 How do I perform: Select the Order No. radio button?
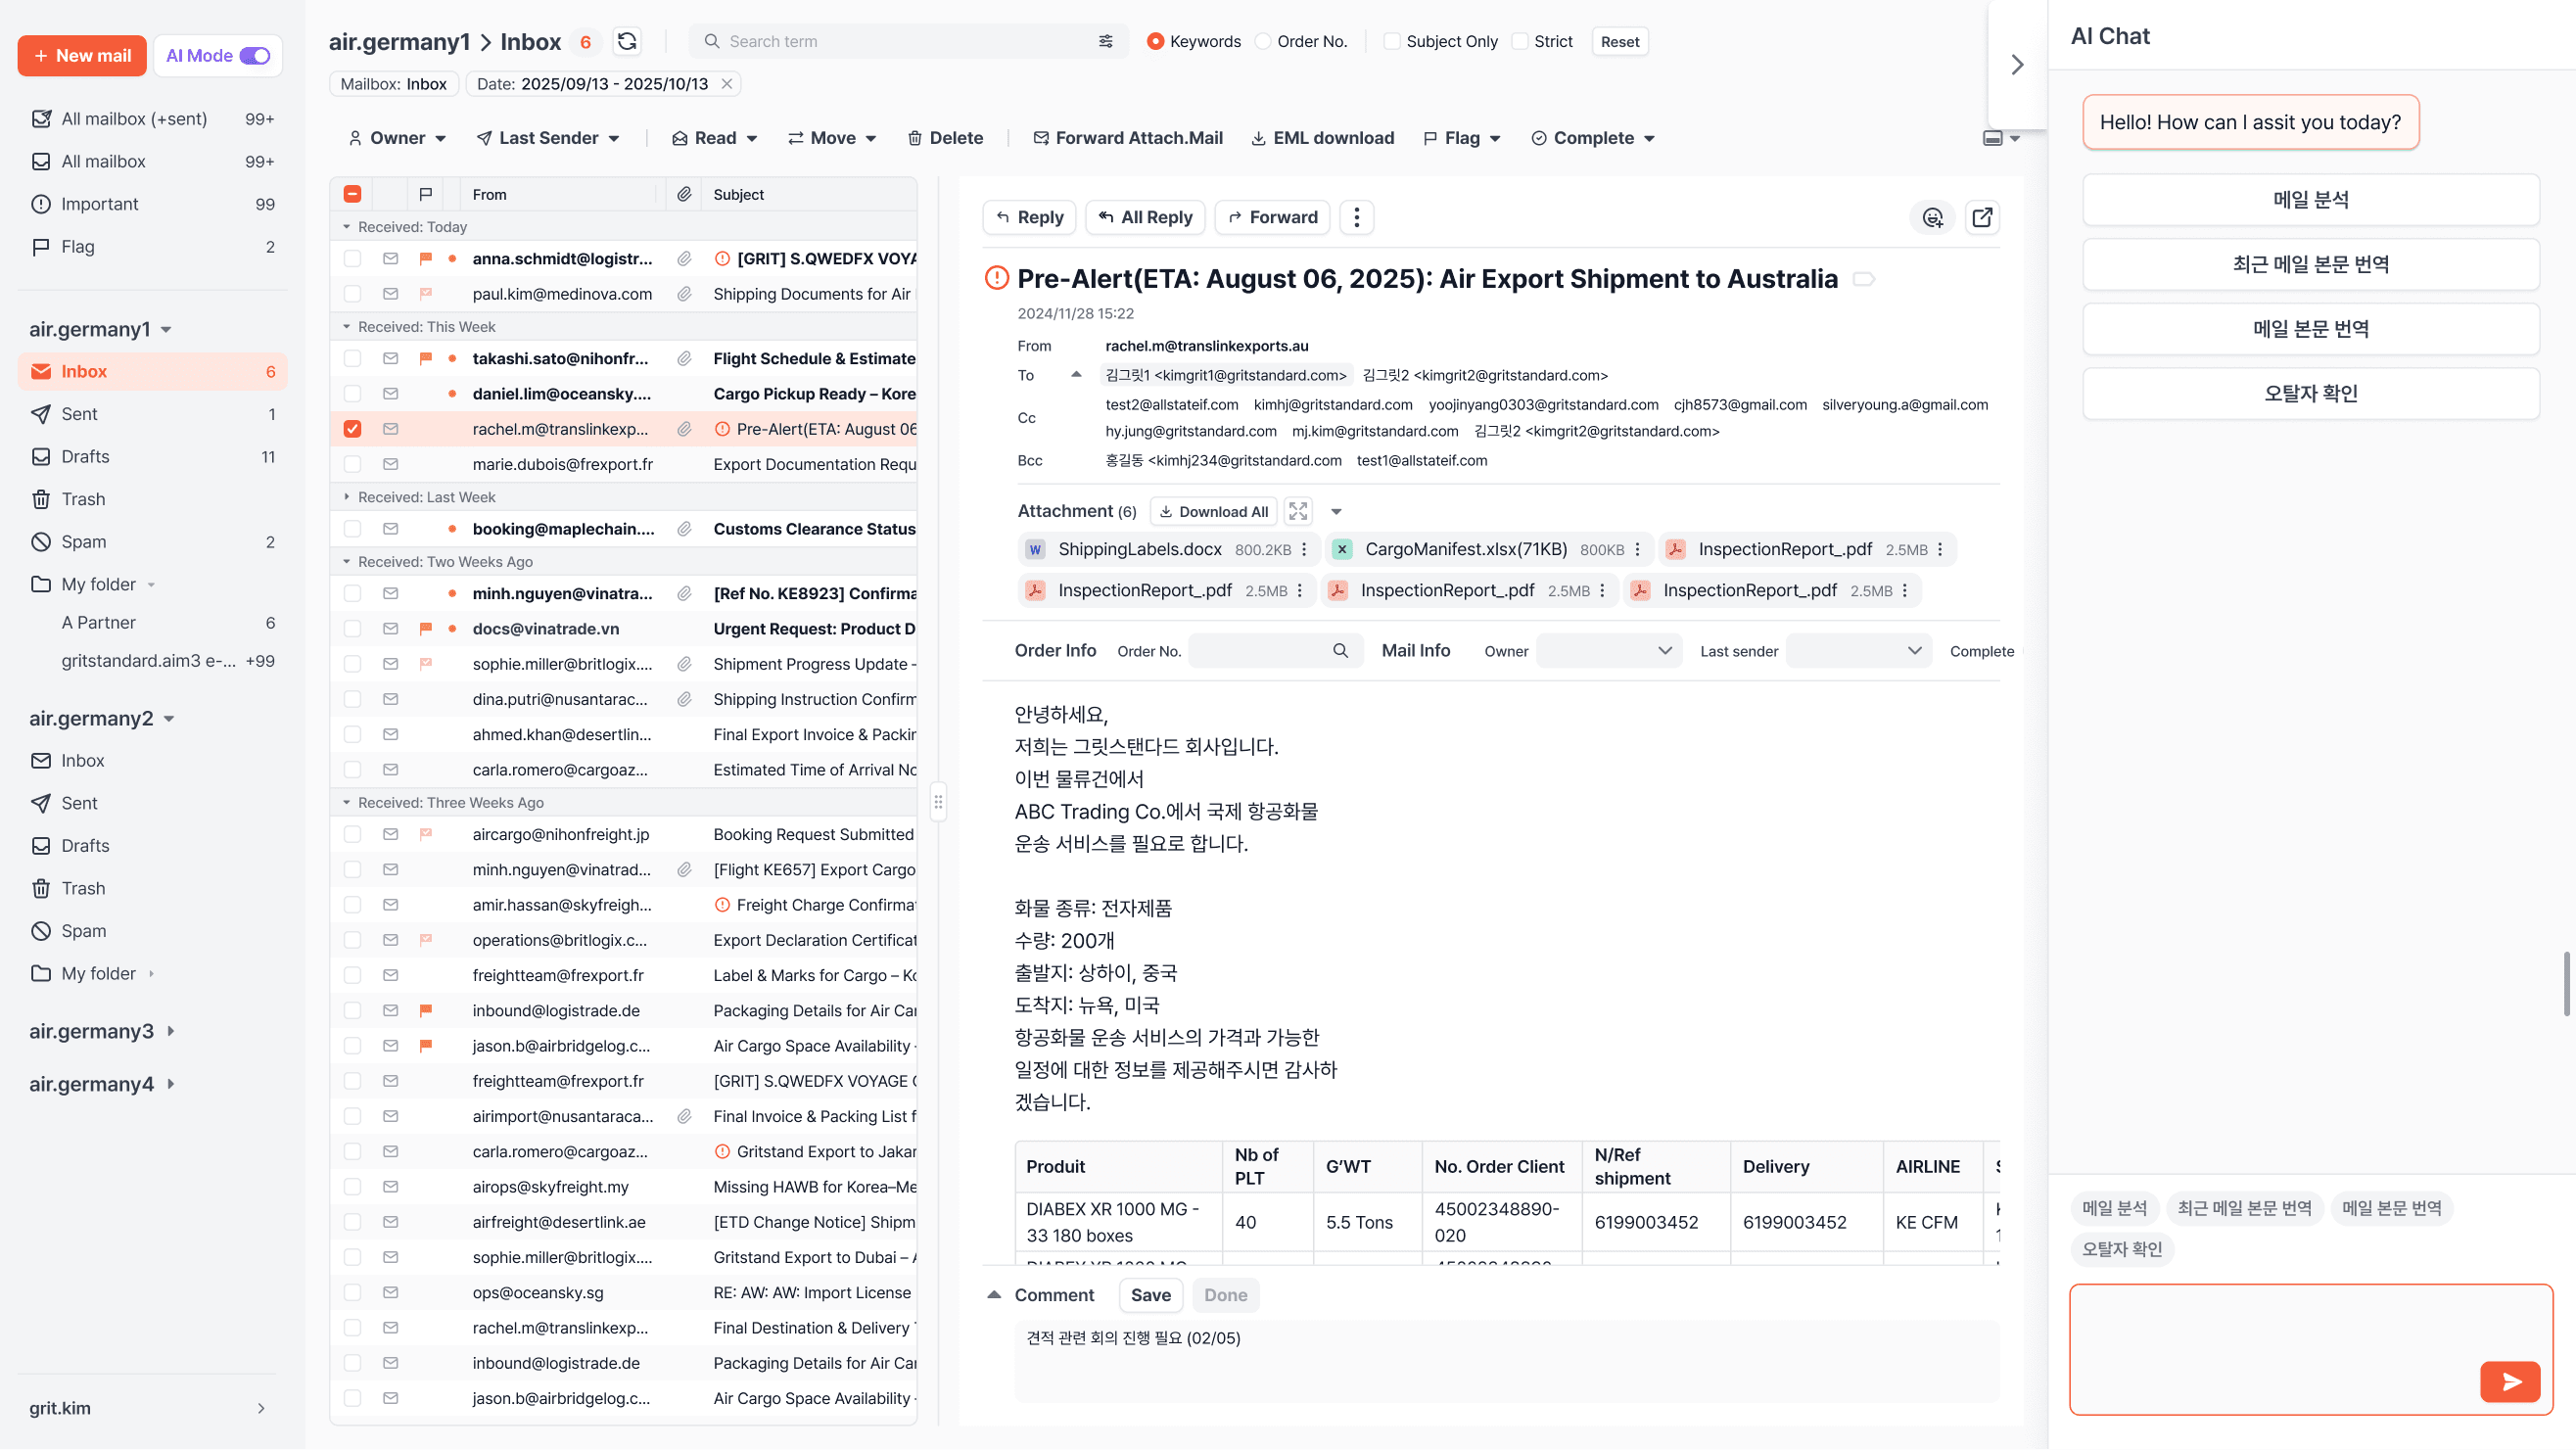click(1264, 41)
